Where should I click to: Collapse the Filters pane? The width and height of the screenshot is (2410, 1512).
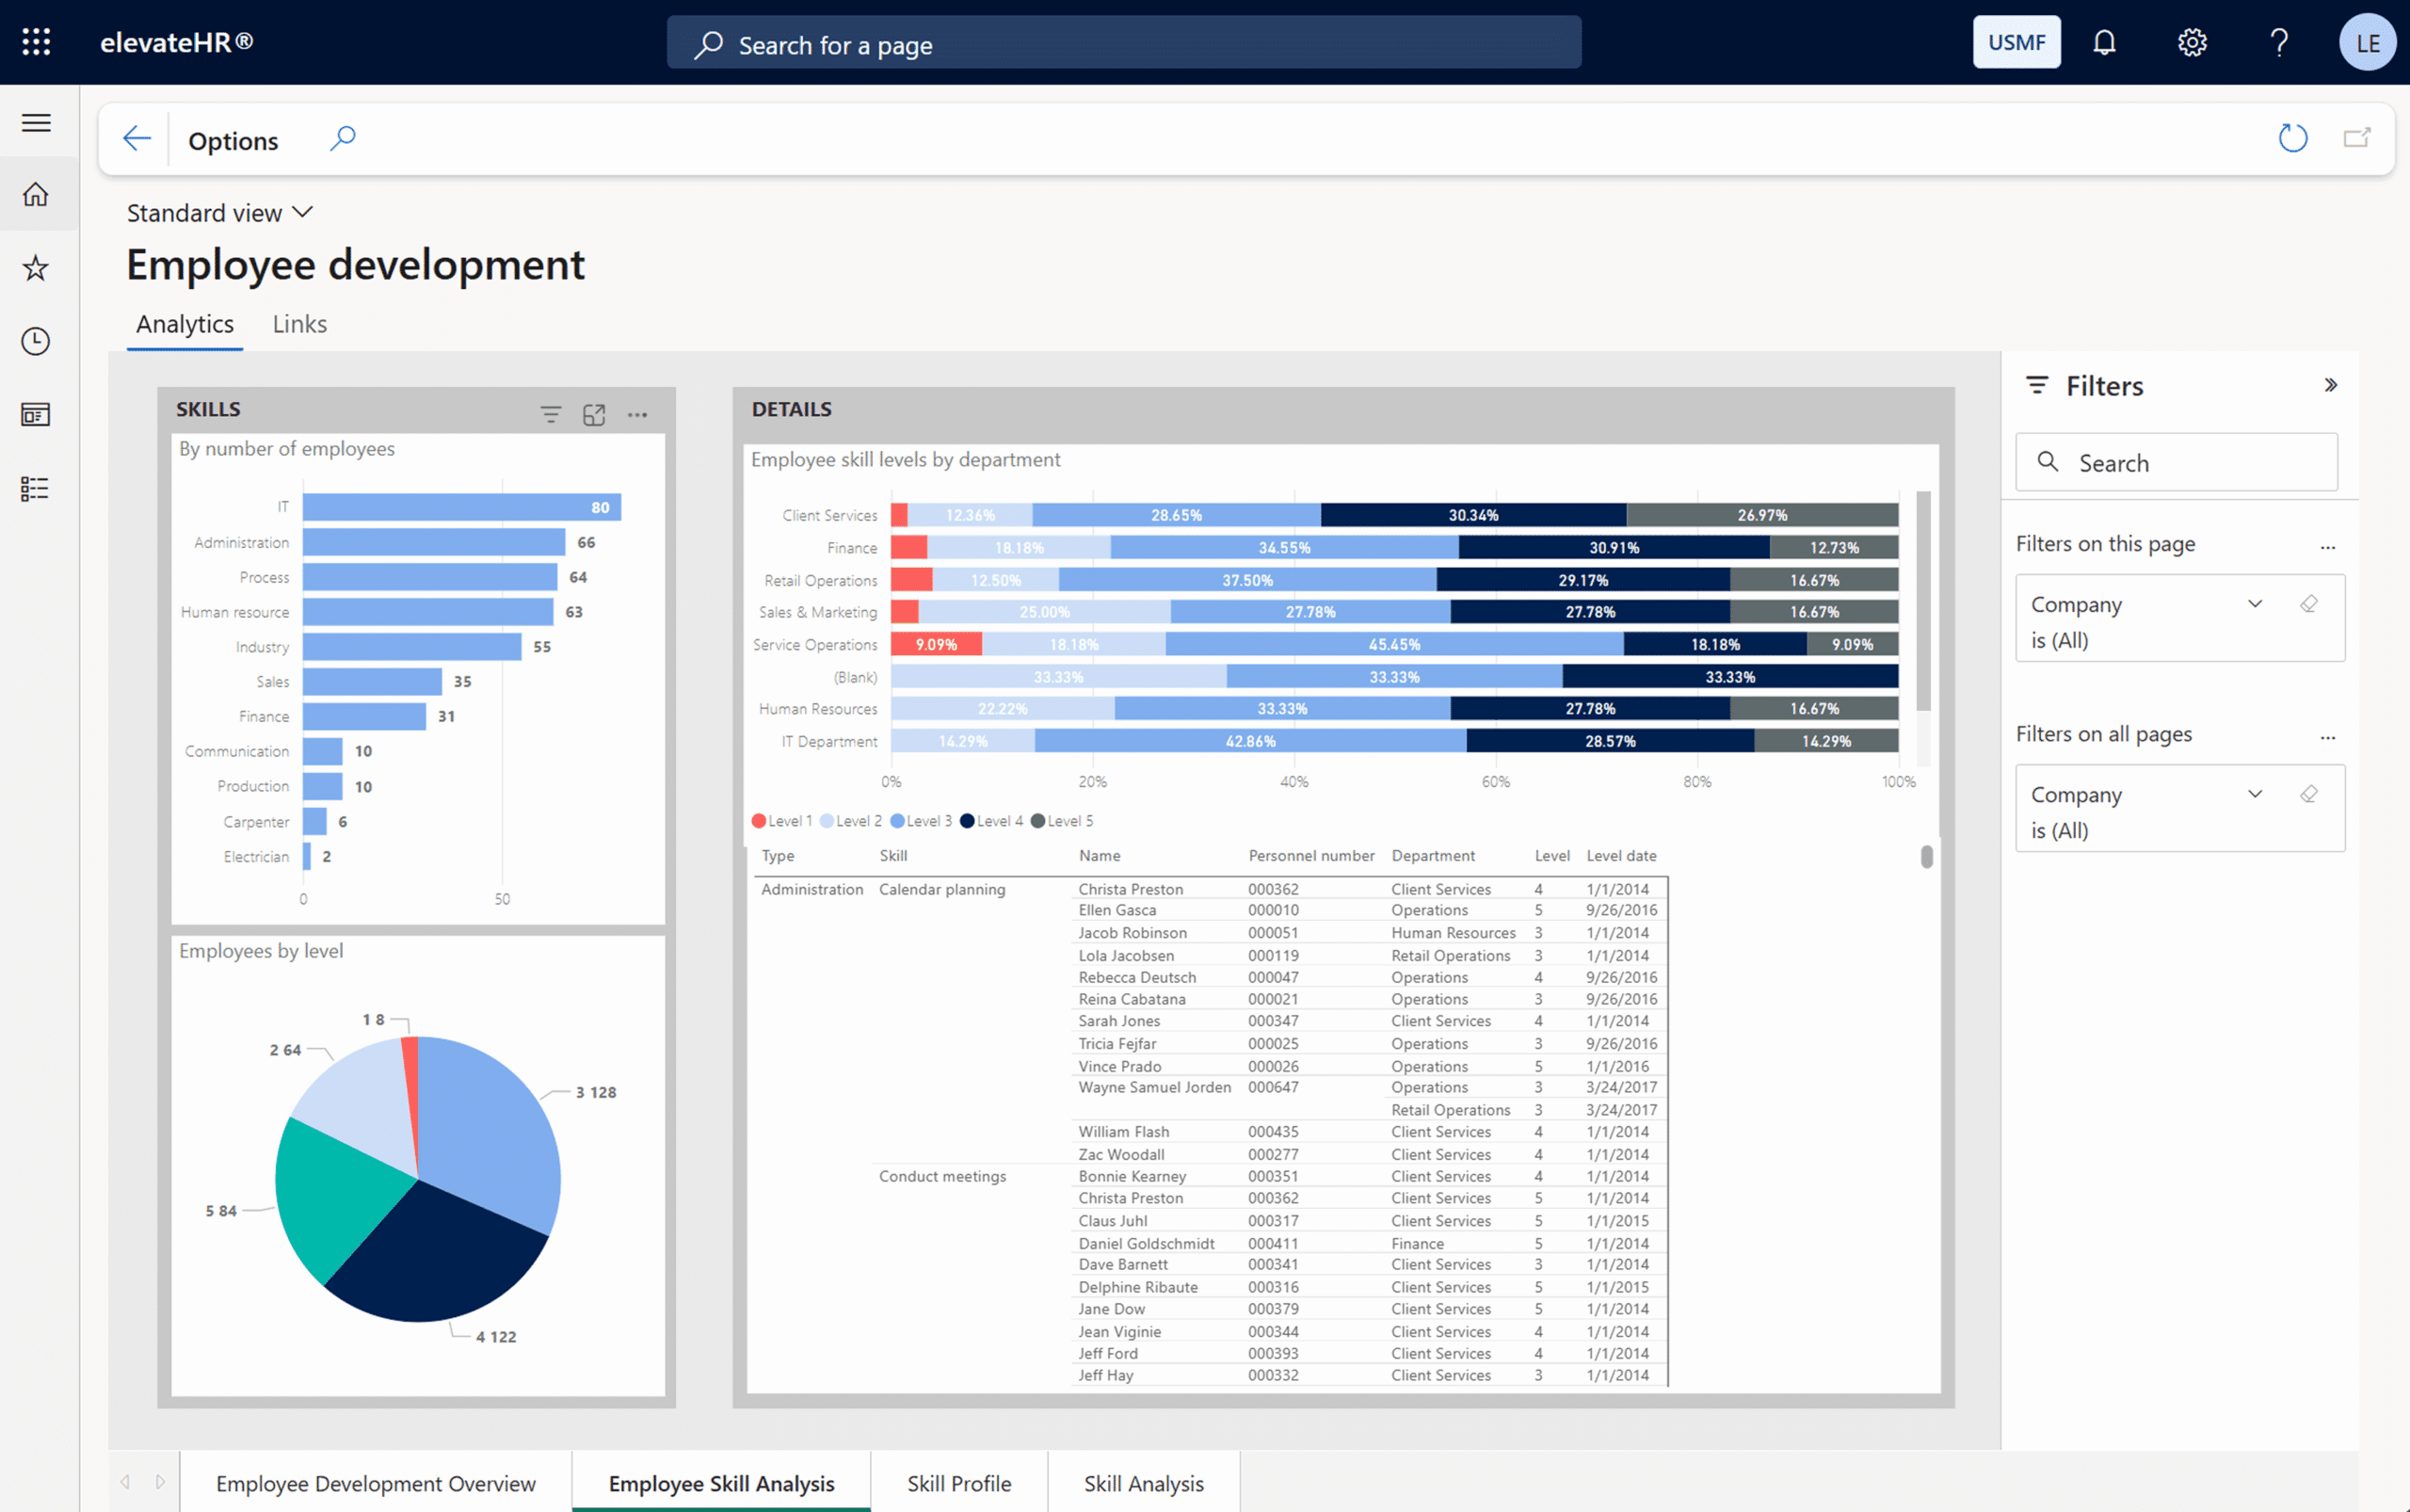point(2330,385)
